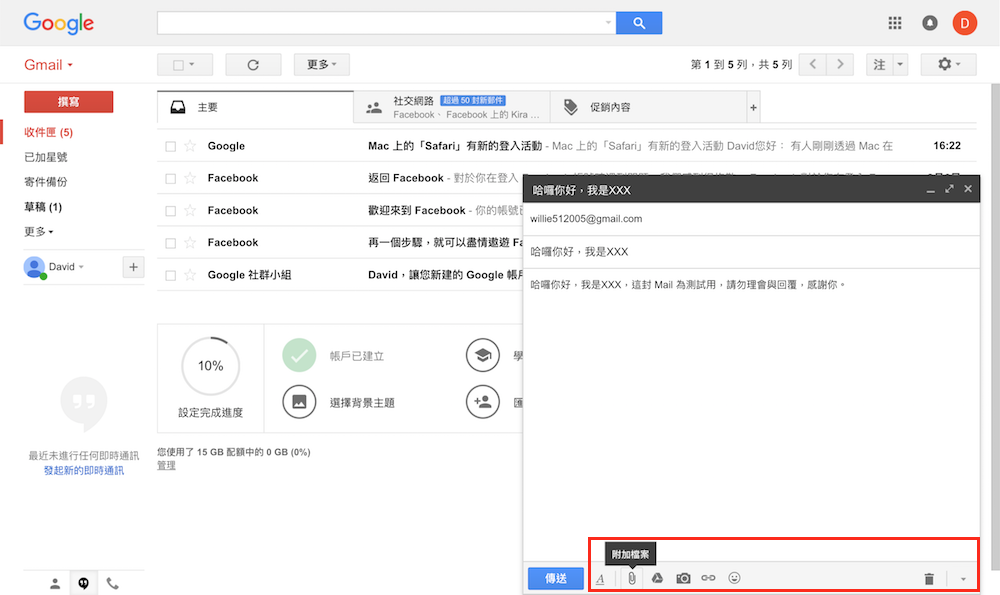Open the Google apps grid icon
Image resolution: width=1000 pixels, height=595 pixels.
point(895,23)
